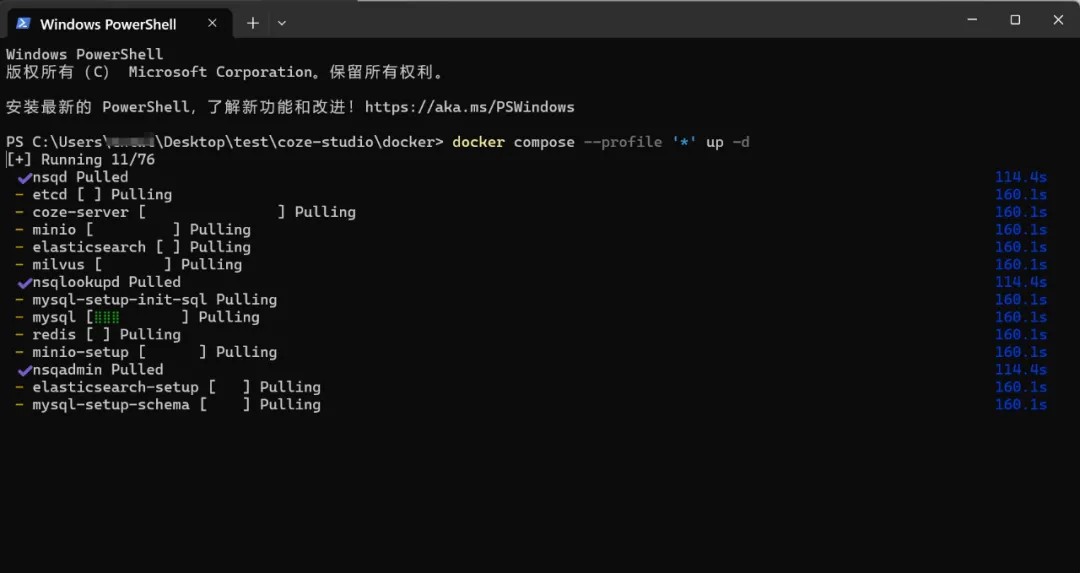Open the https://aka.ms/PSWindows link

469,107
